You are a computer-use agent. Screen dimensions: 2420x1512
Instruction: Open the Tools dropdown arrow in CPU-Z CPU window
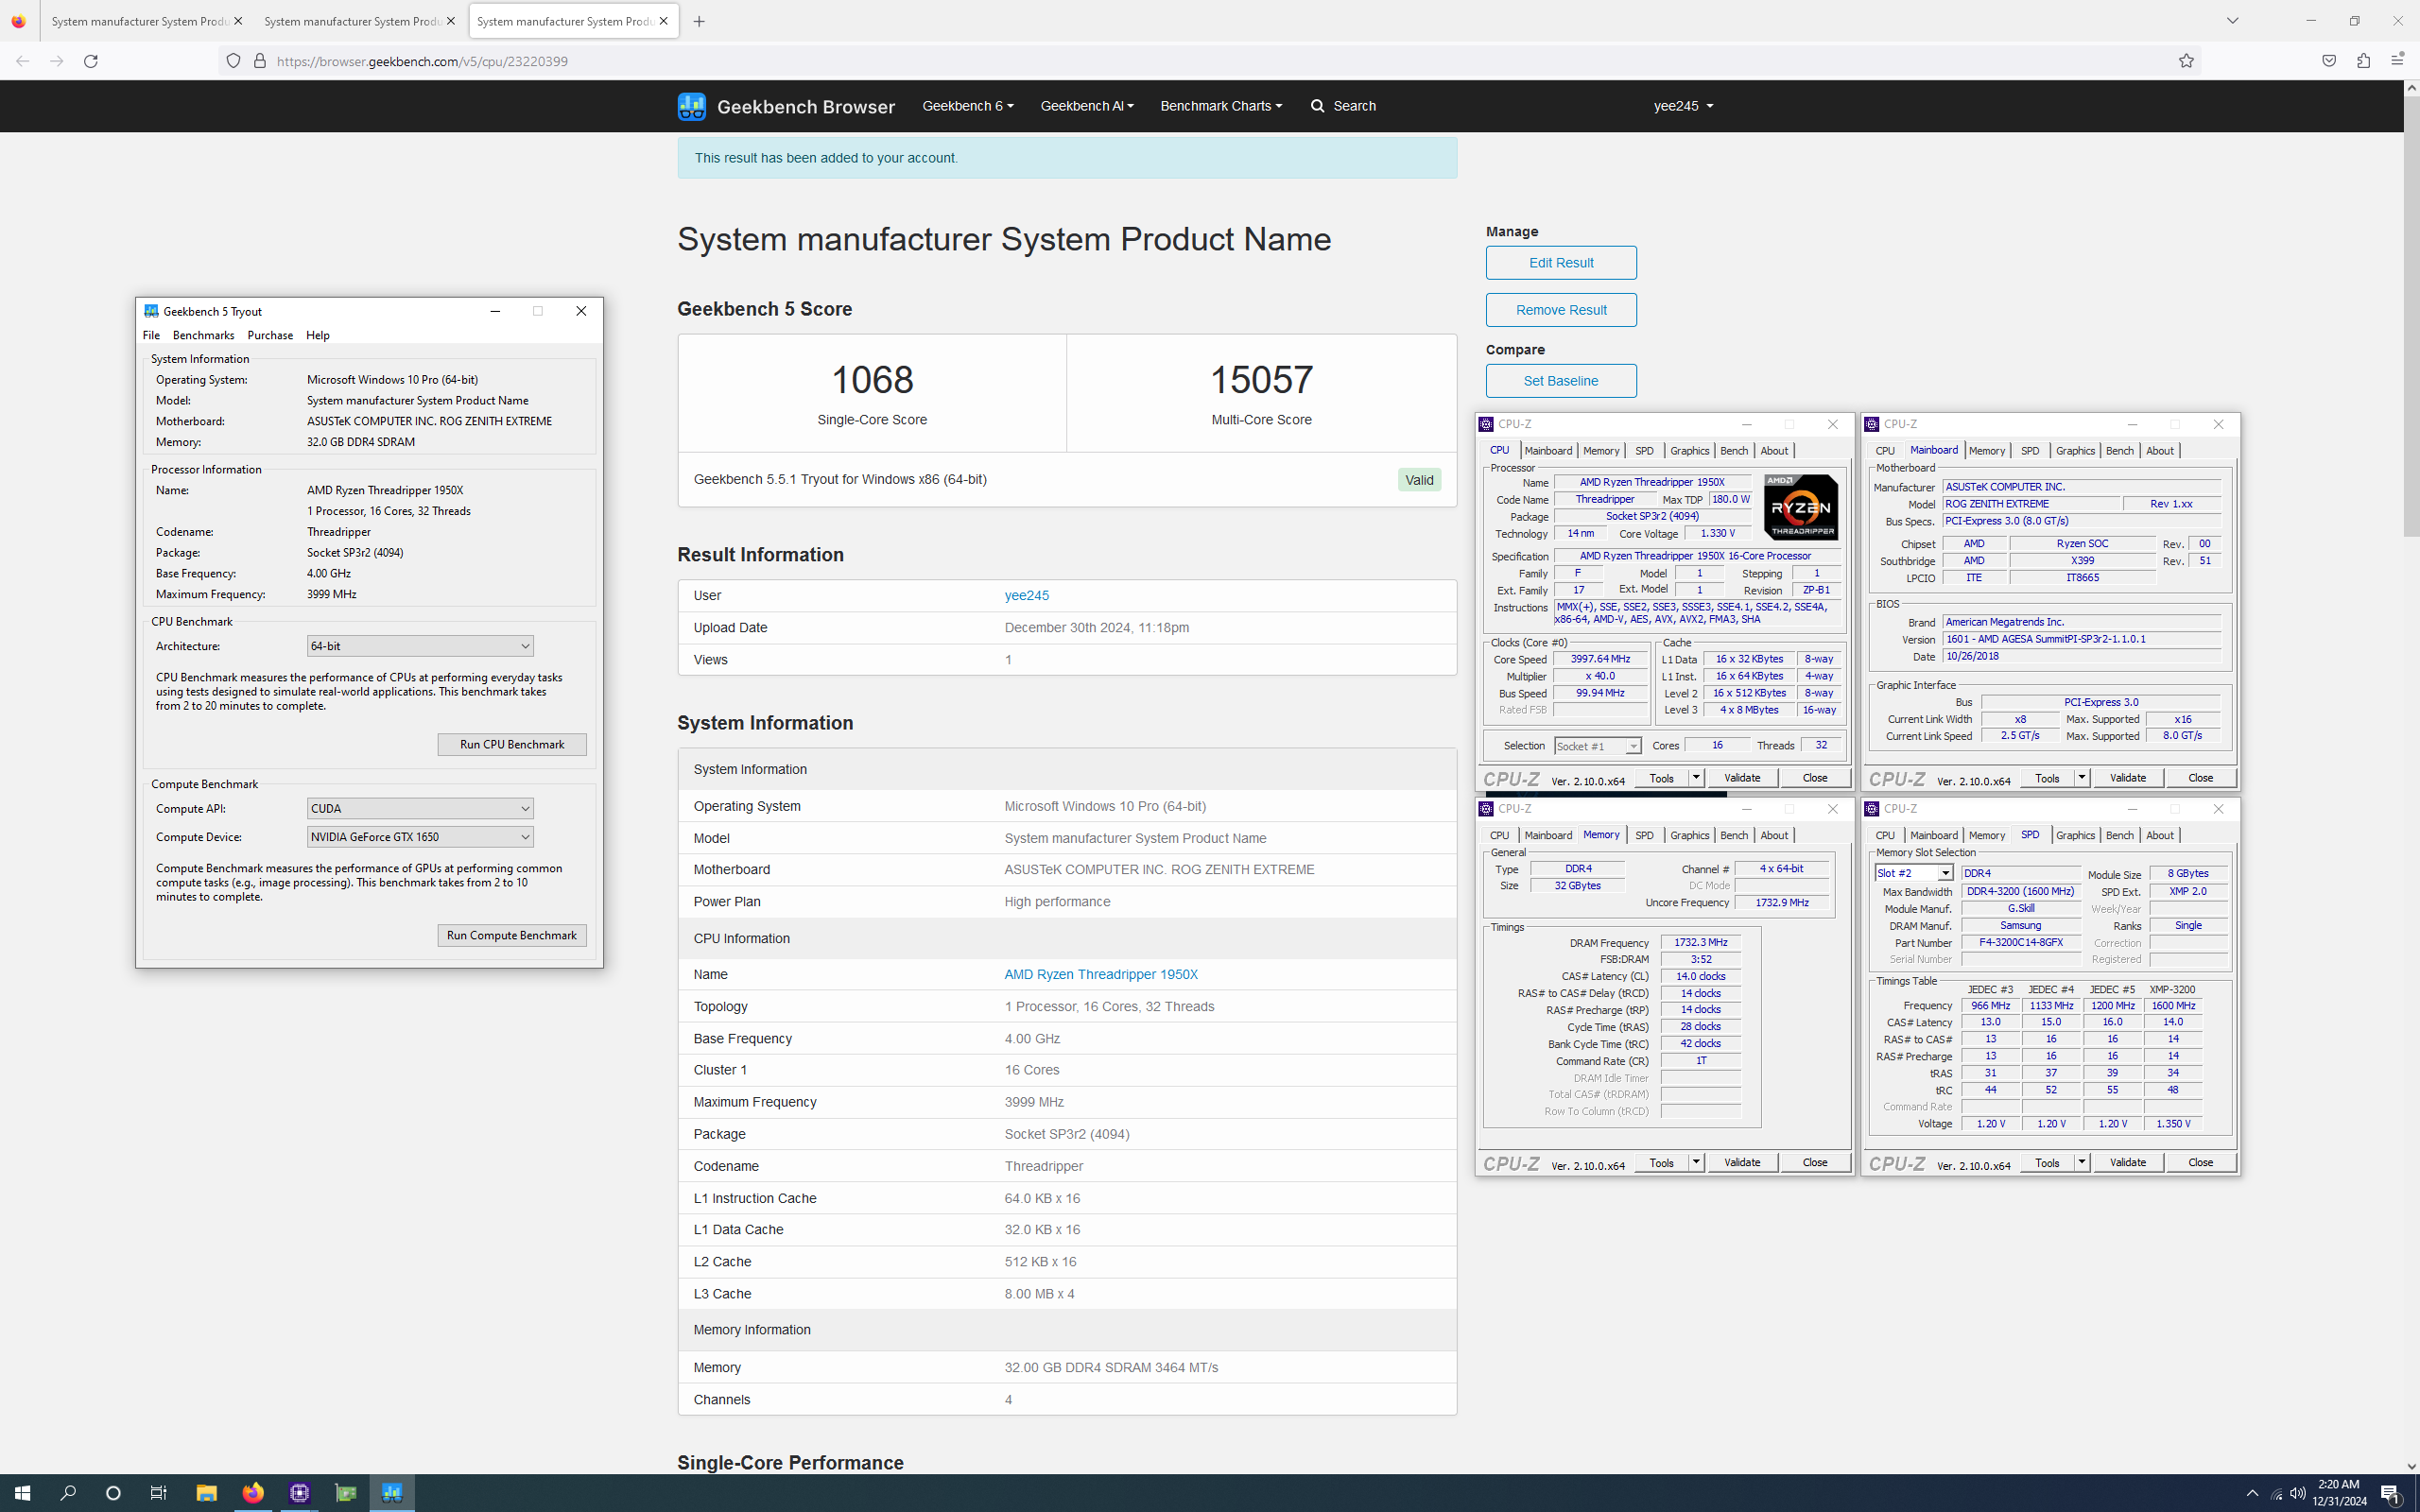pyautogui.click(x=1696, y=778)
